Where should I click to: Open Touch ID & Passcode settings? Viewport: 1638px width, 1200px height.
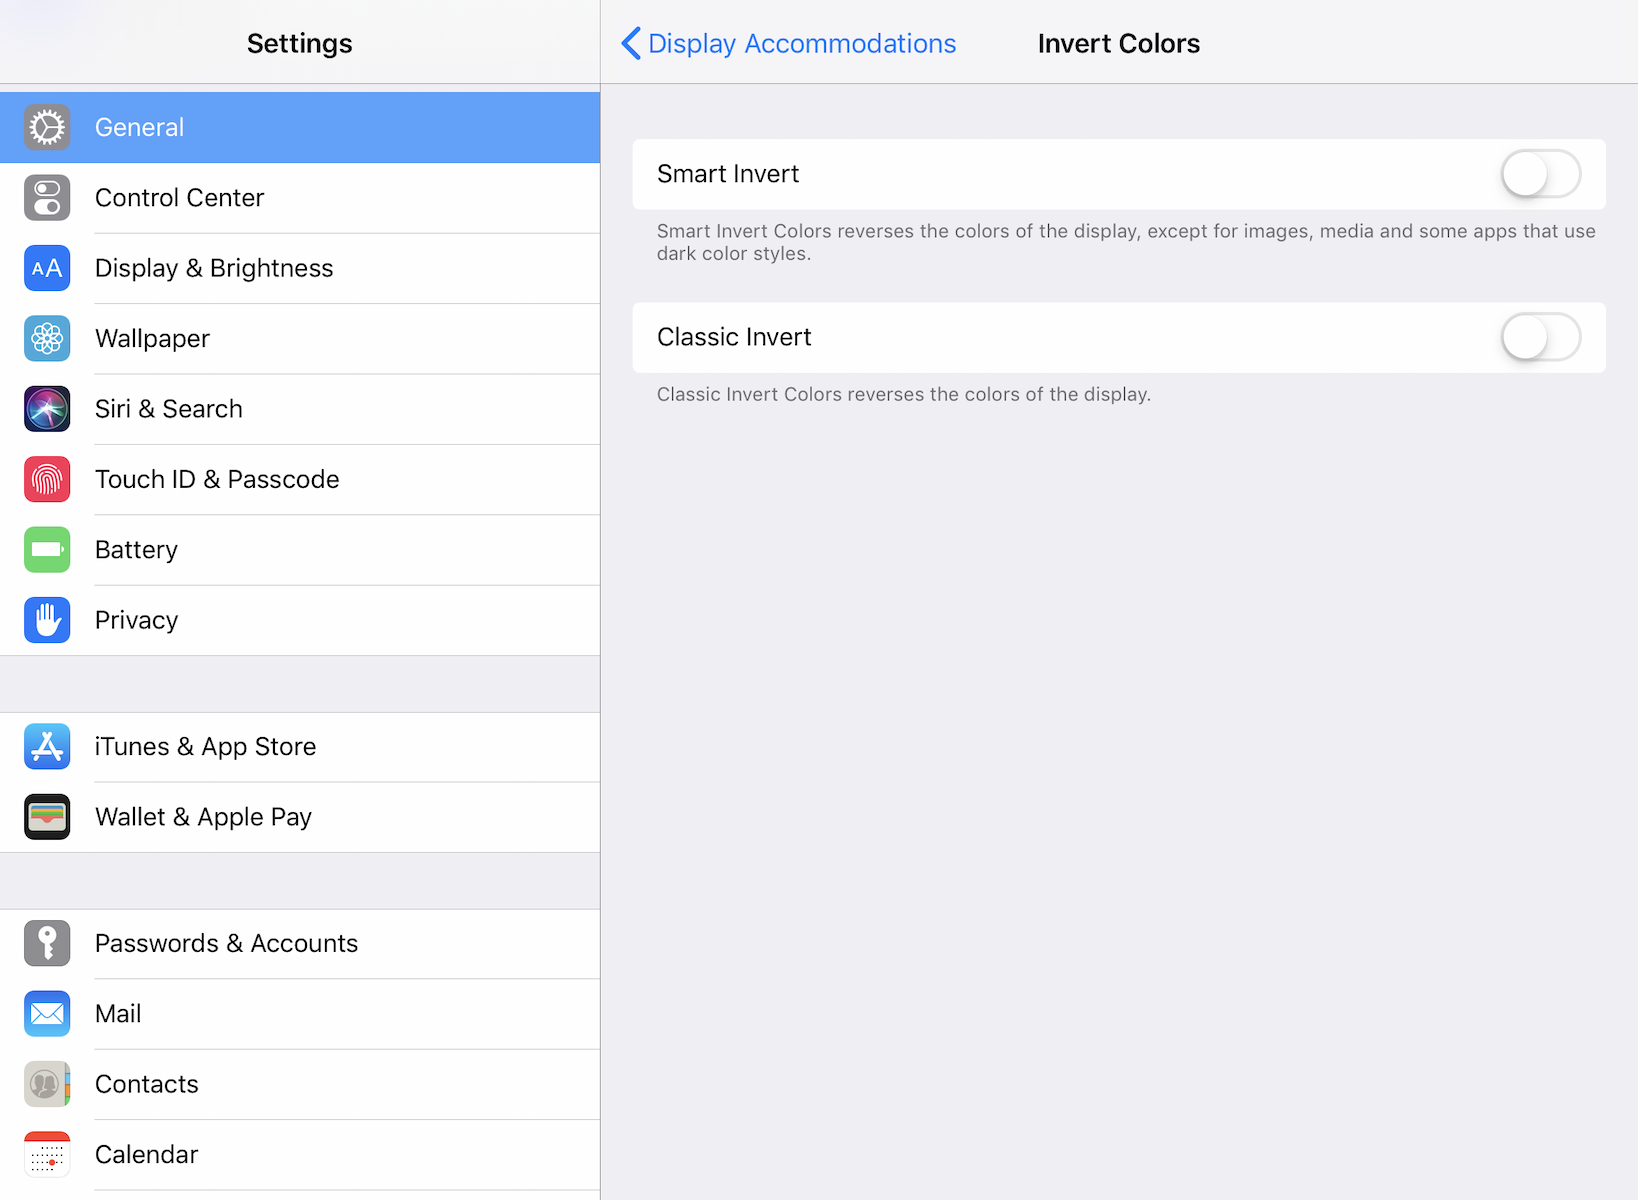300,479
